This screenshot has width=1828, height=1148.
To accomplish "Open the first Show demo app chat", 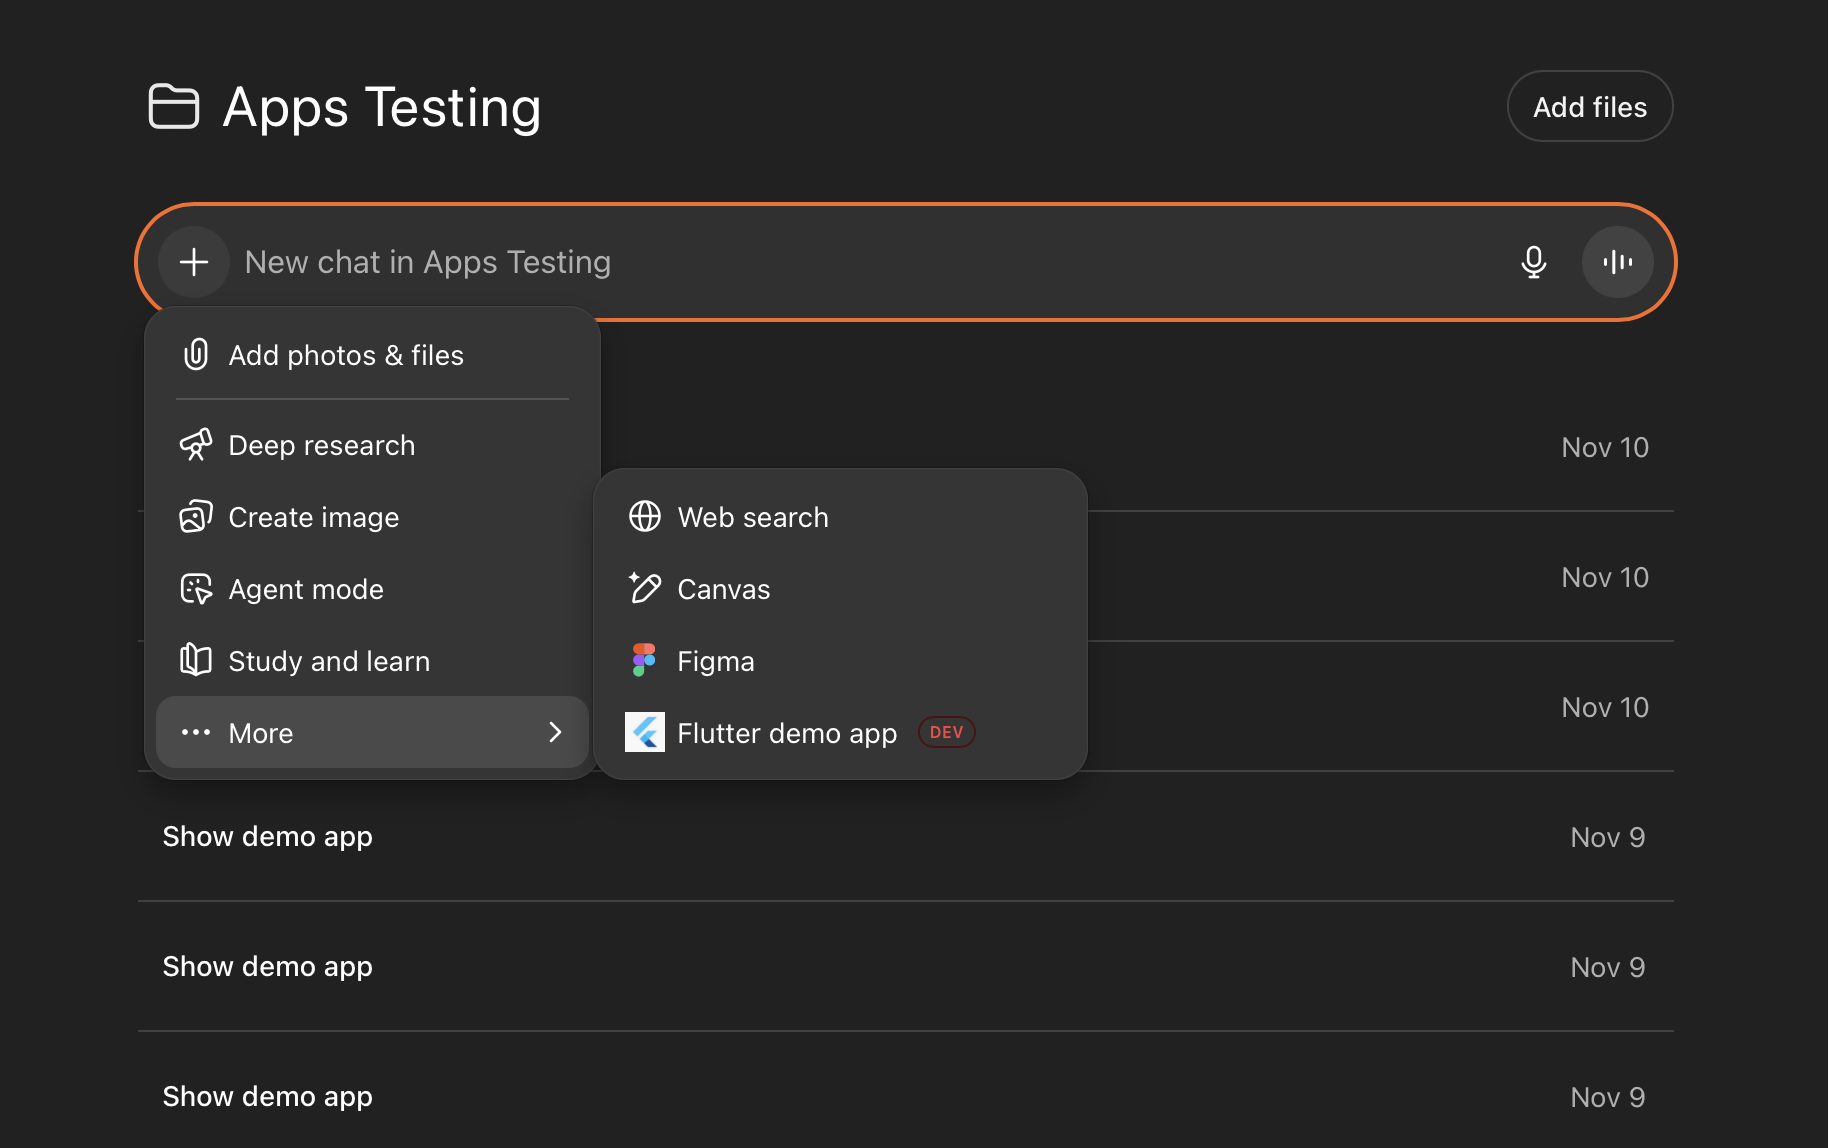I will click(267, 836).
